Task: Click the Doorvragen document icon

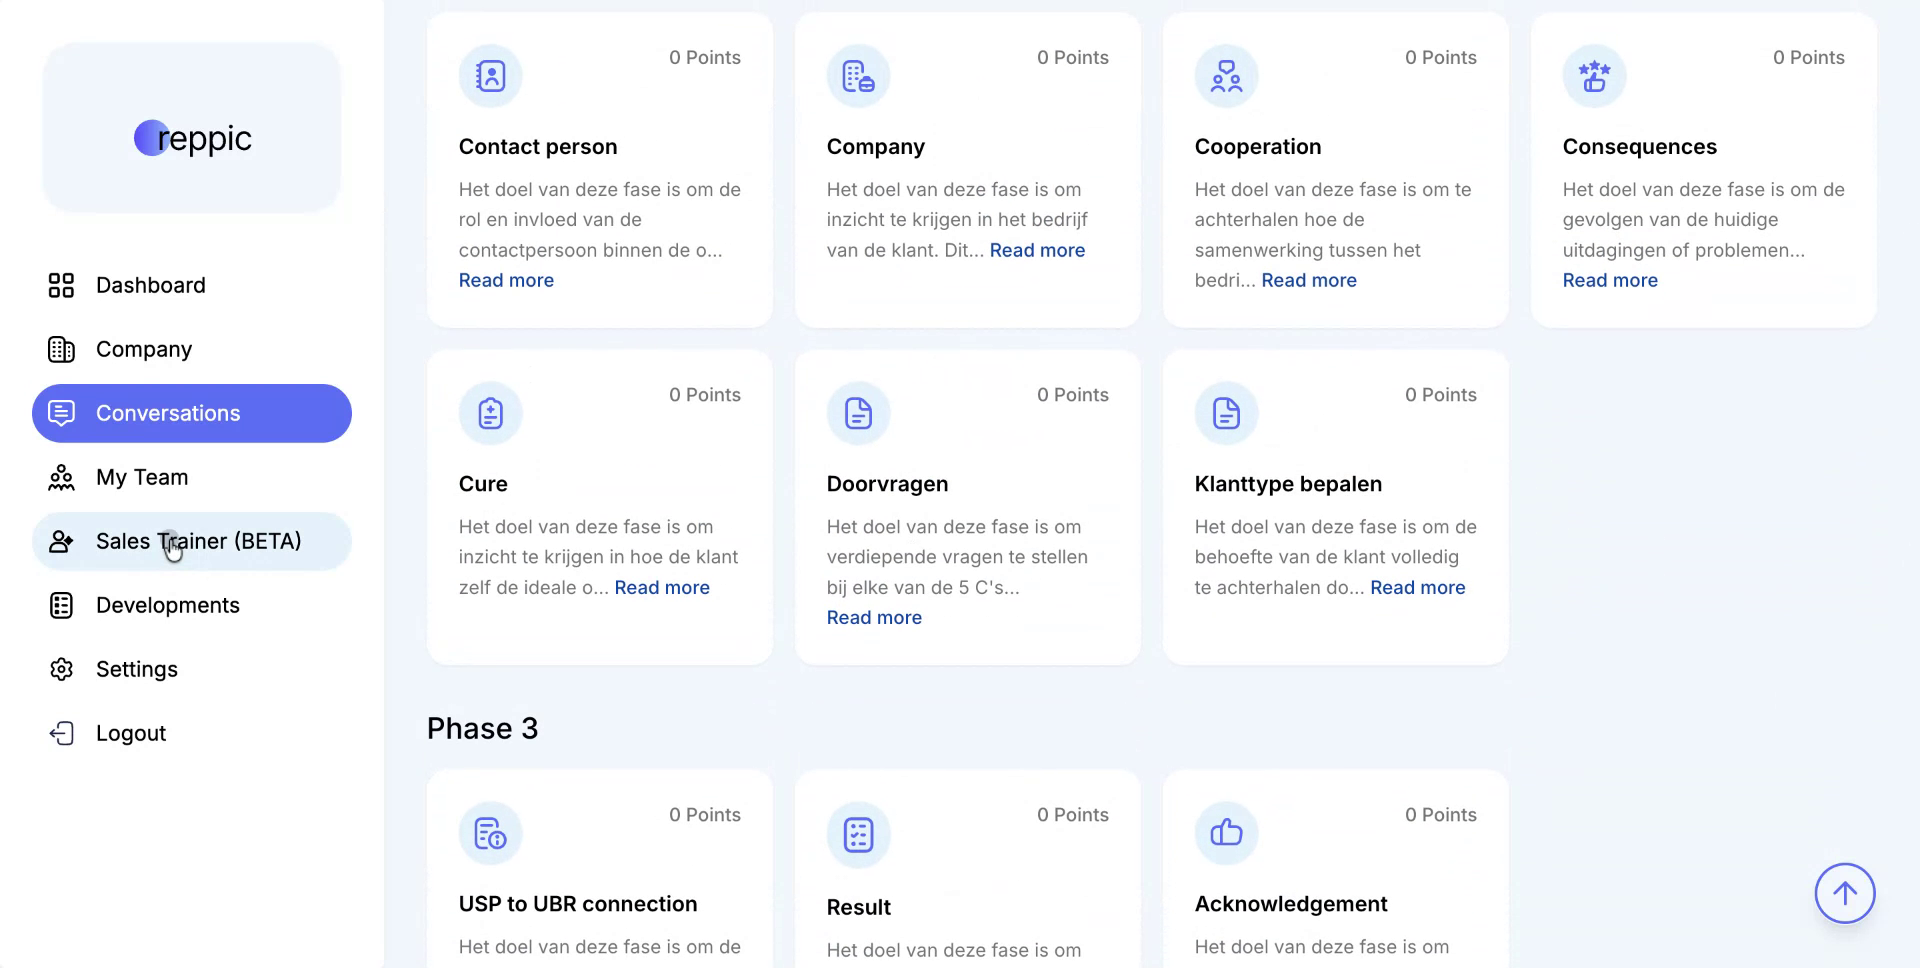Action: pyautogui.click(x=858, y=413)
